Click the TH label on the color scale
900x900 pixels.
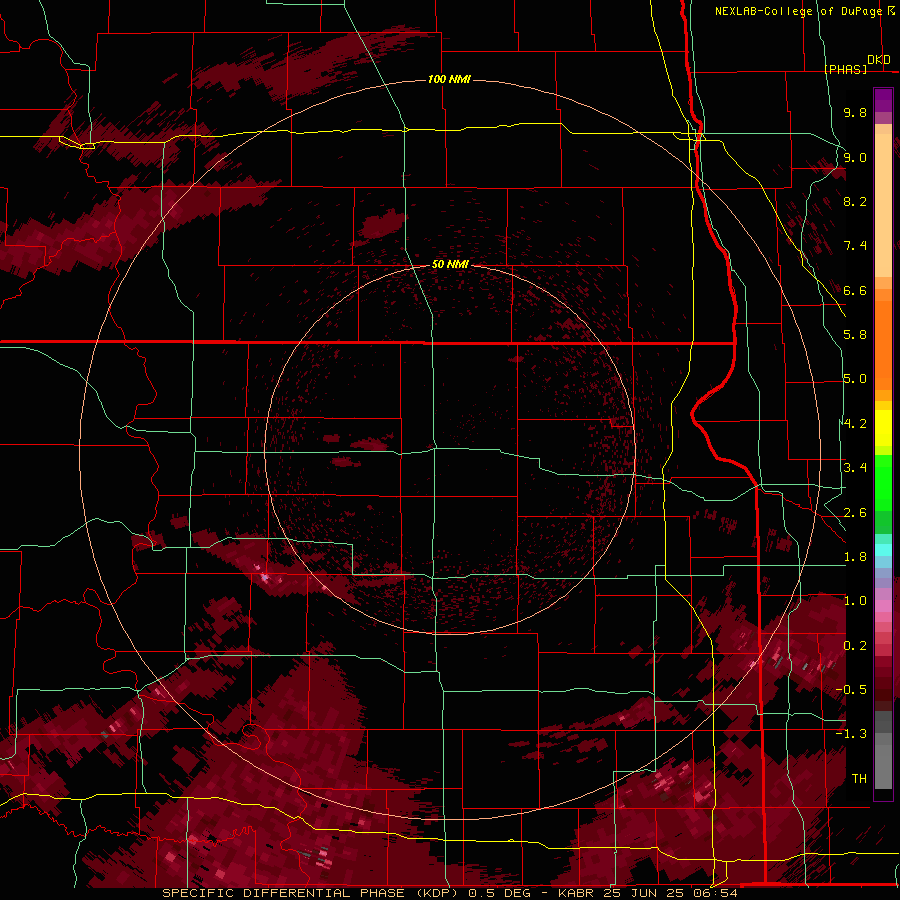point(859,779)
